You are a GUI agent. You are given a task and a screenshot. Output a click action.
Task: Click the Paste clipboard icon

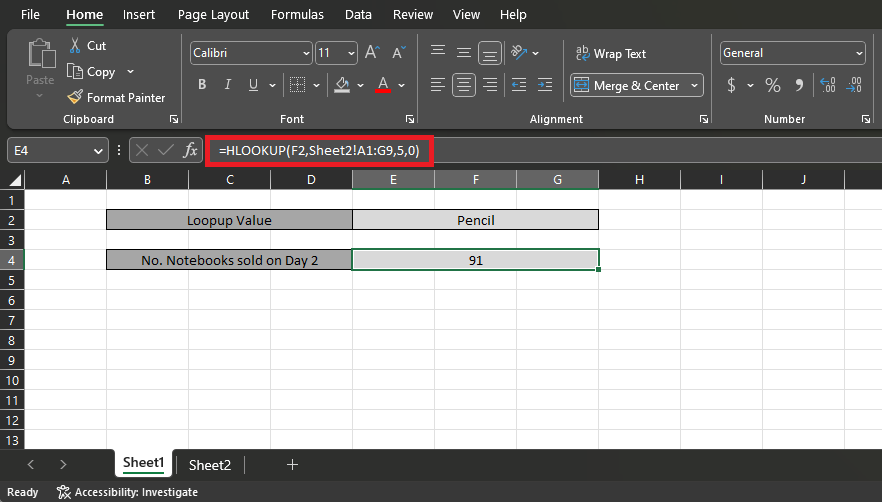click(x=42, y=54)
